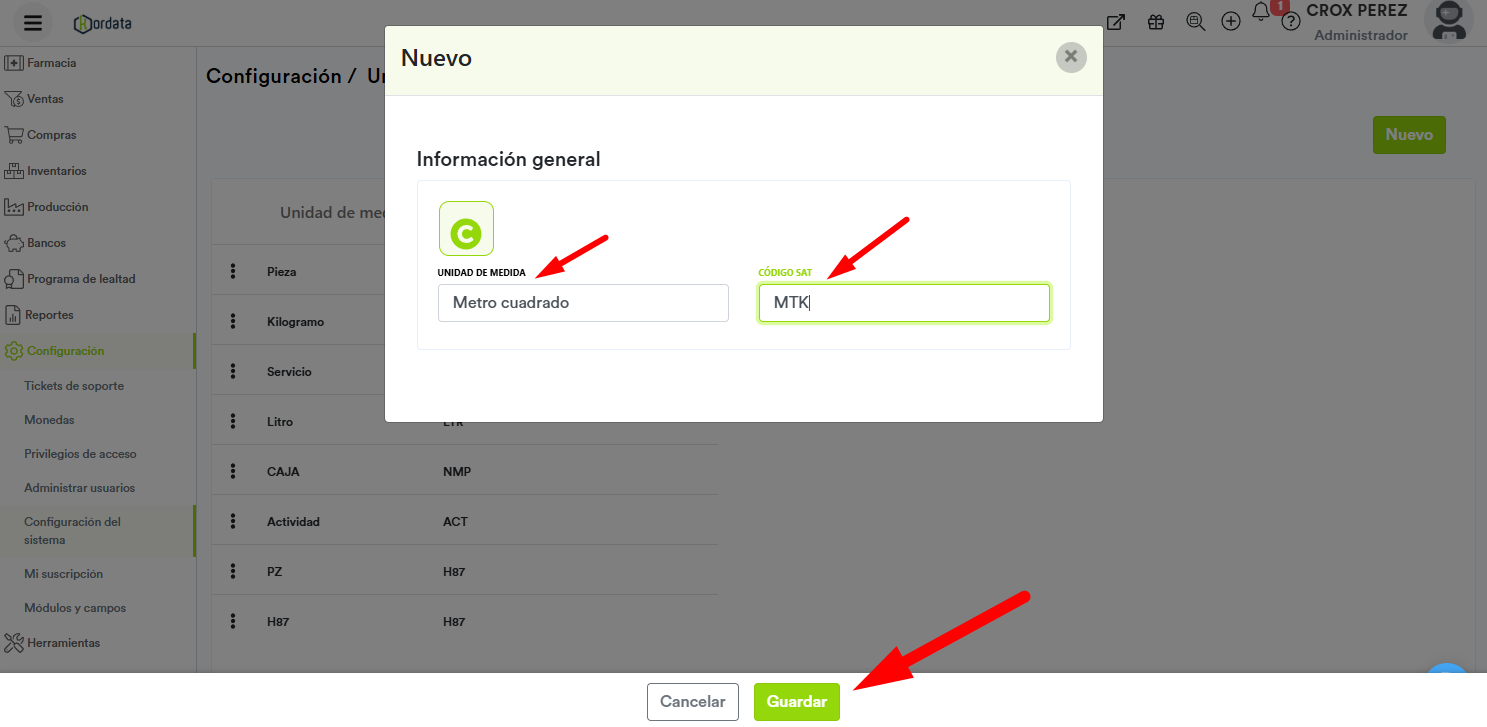Screen dimensions: 1487x727
Task: Click the Cancelar button
Action: [x=693, y=702]
